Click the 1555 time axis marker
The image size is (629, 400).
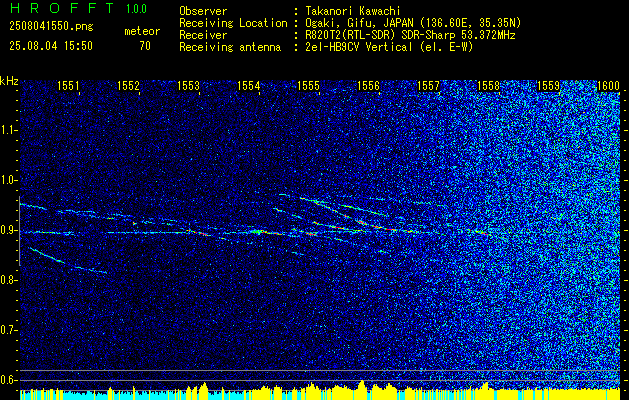coord(308,85)
